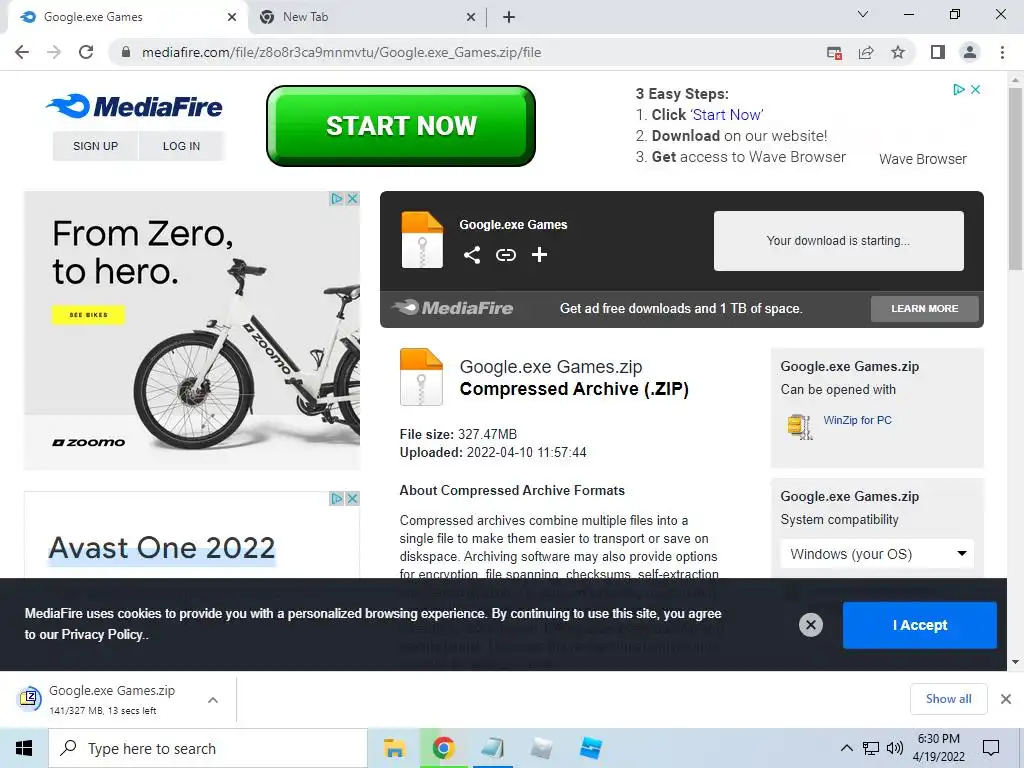This screenshot has width=1024, height=768.
Task: Click the plus icon to save file
Action: [539, 255]
